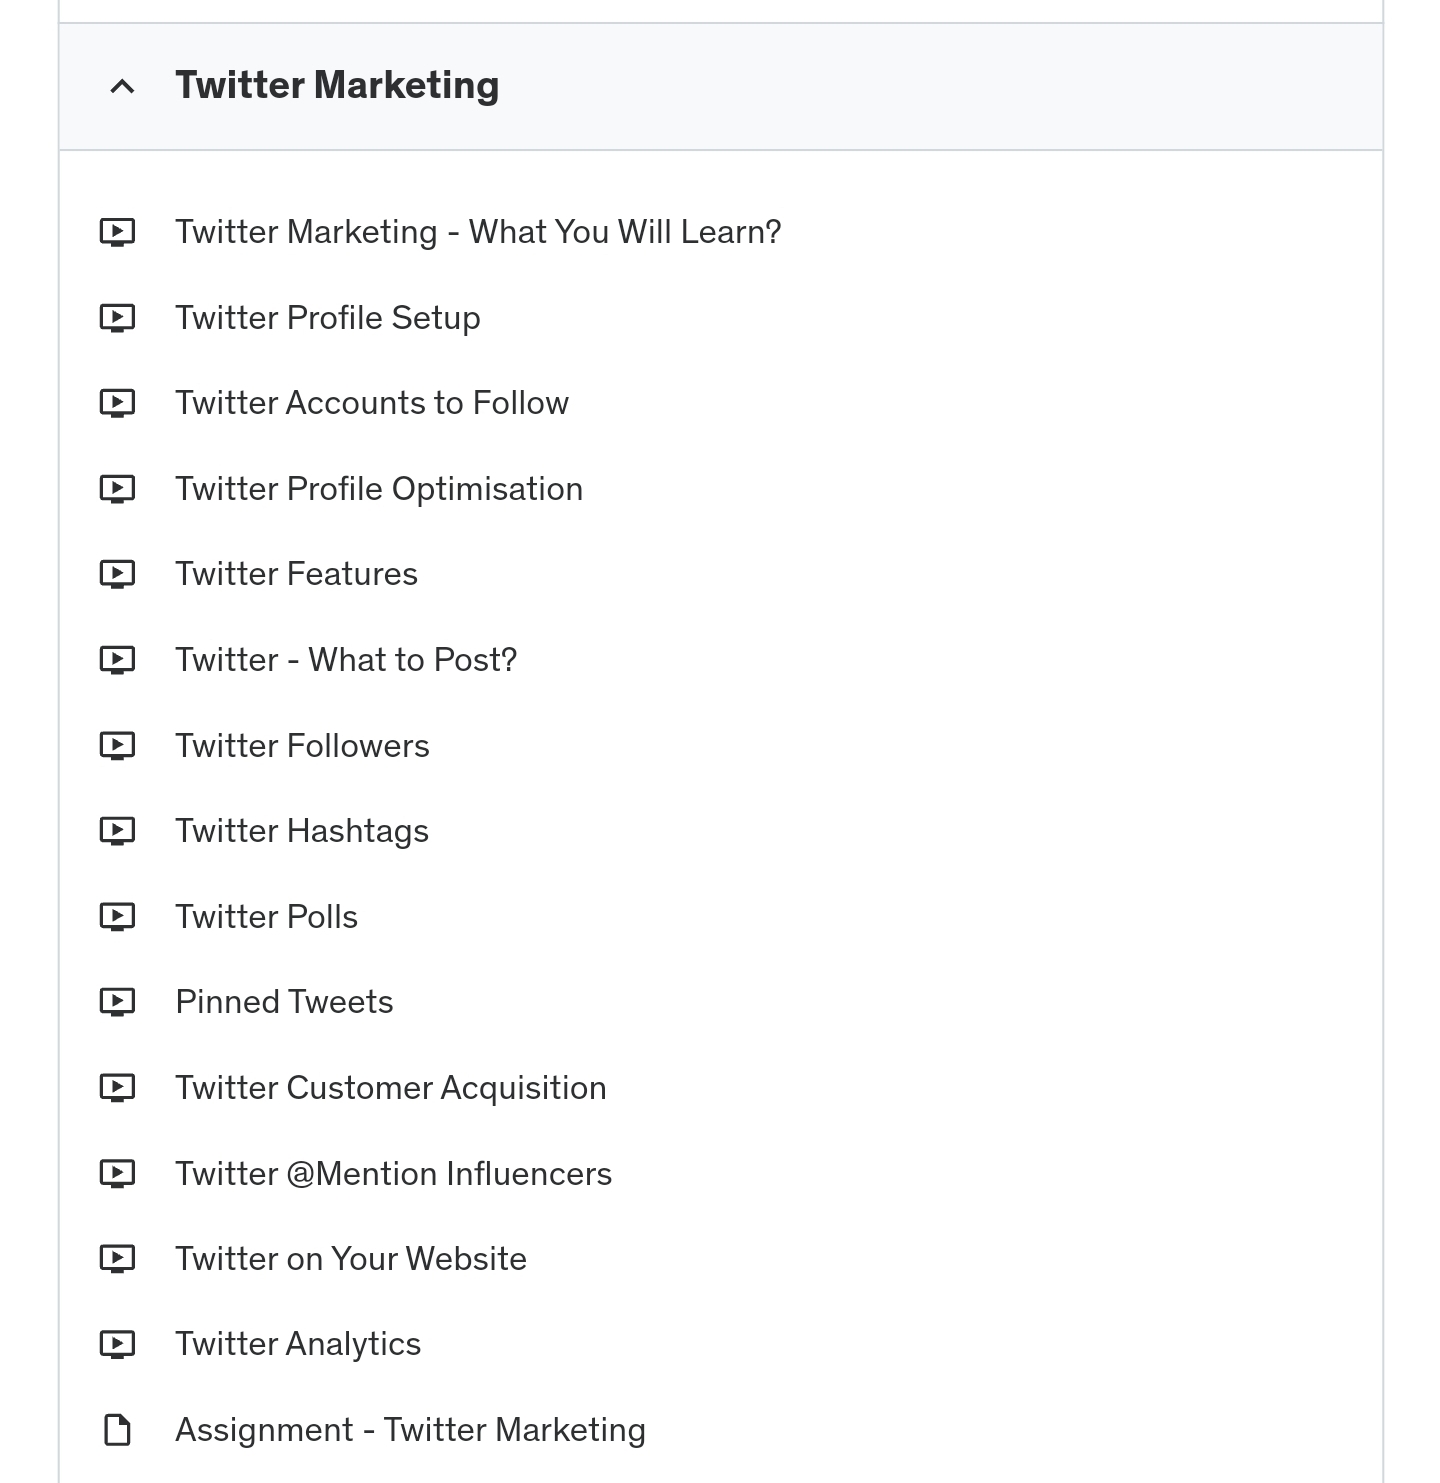Select Twitter @Mention Influencers lecture

click(394, 1174)
